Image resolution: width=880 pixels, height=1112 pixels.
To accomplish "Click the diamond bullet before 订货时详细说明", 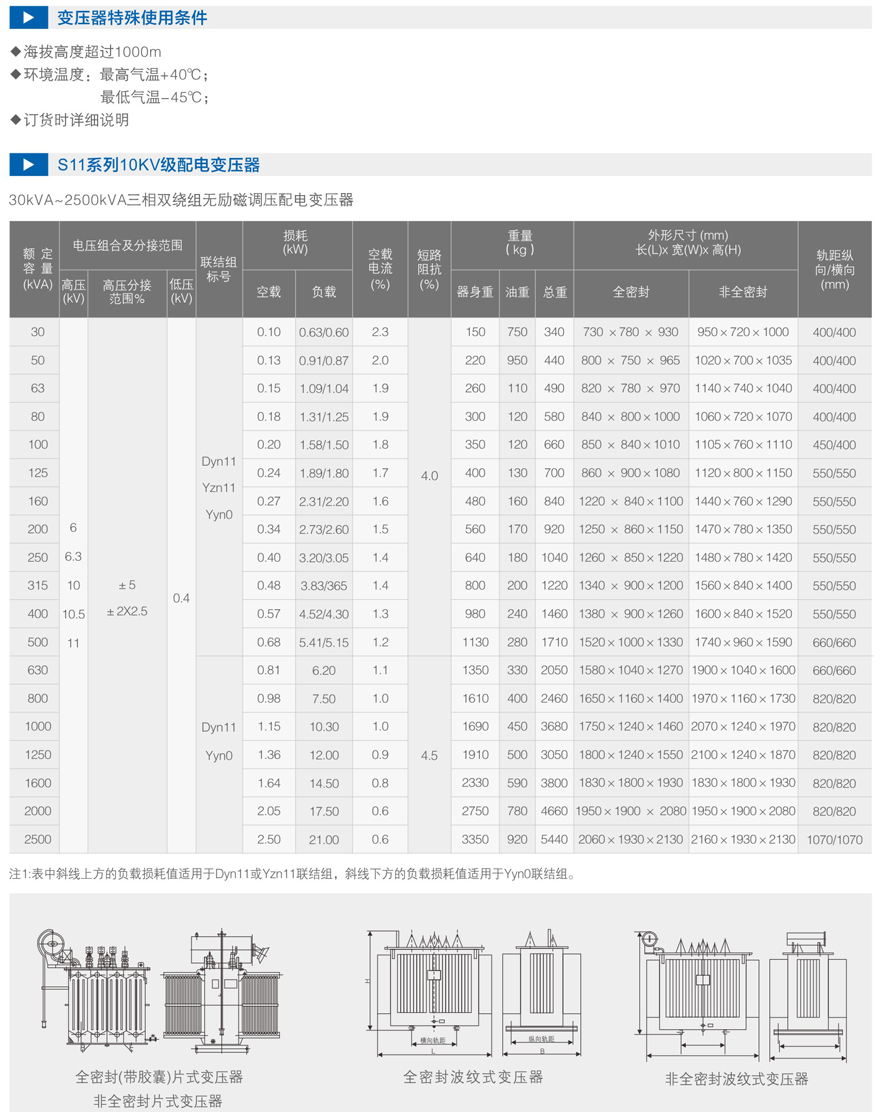I will (15, 120).
